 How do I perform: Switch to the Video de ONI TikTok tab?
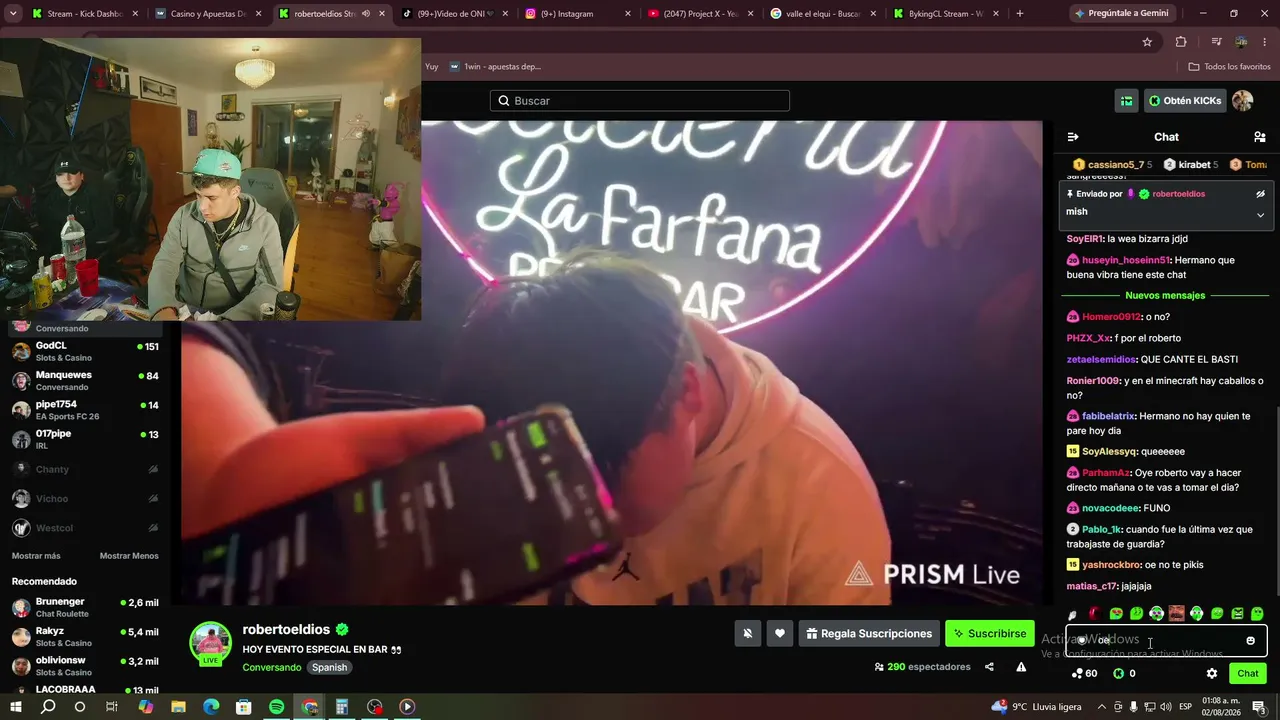tap(456, 14)
